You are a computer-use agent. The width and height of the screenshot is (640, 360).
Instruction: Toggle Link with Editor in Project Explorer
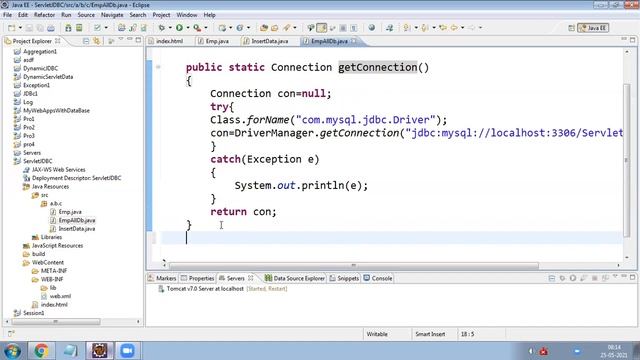[97, 41]
